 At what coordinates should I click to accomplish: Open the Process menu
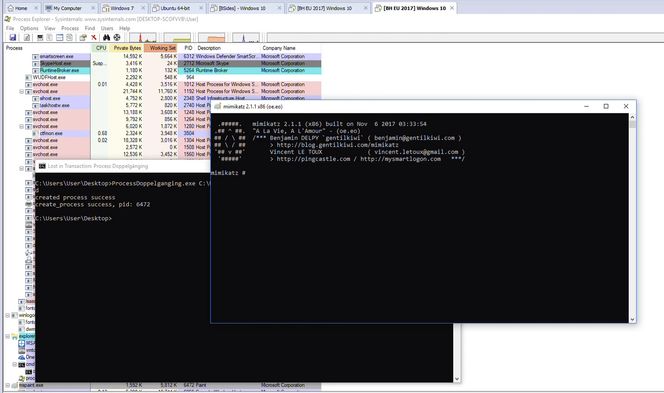(x=70, y=28)
